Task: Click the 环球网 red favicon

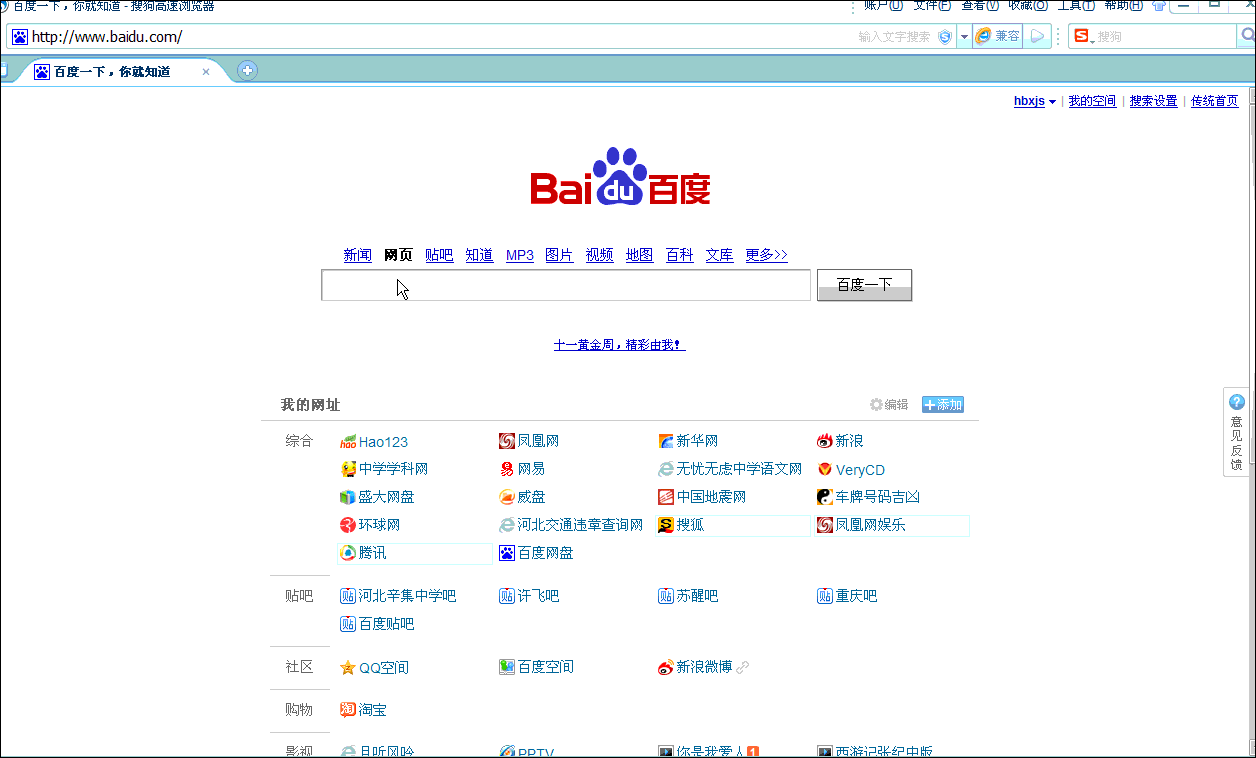Action: tap(348, 525)
